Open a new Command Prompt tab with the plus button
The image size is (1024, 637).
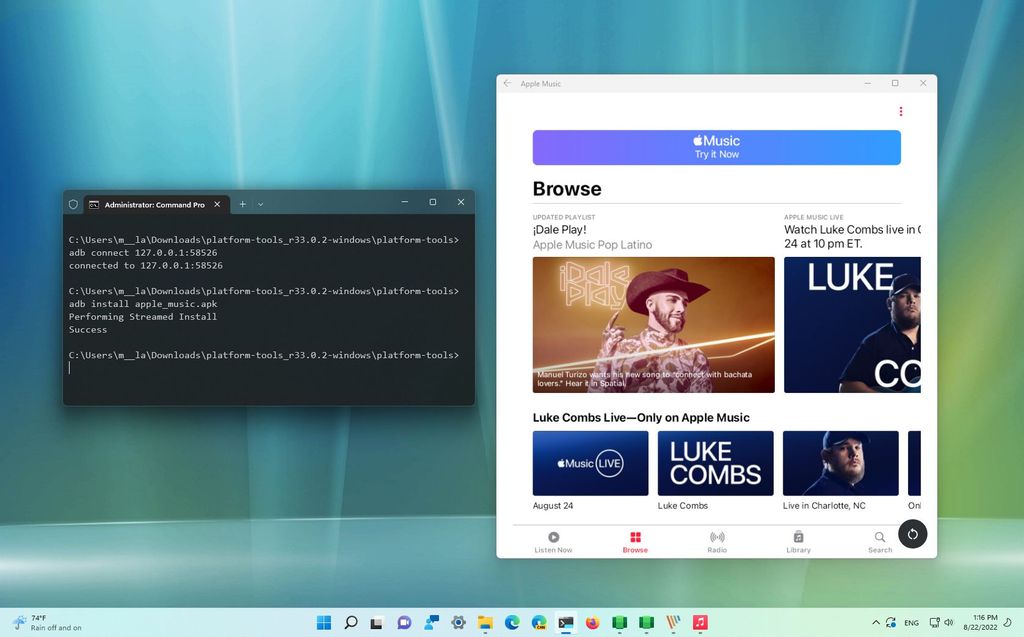click(241, 203)
